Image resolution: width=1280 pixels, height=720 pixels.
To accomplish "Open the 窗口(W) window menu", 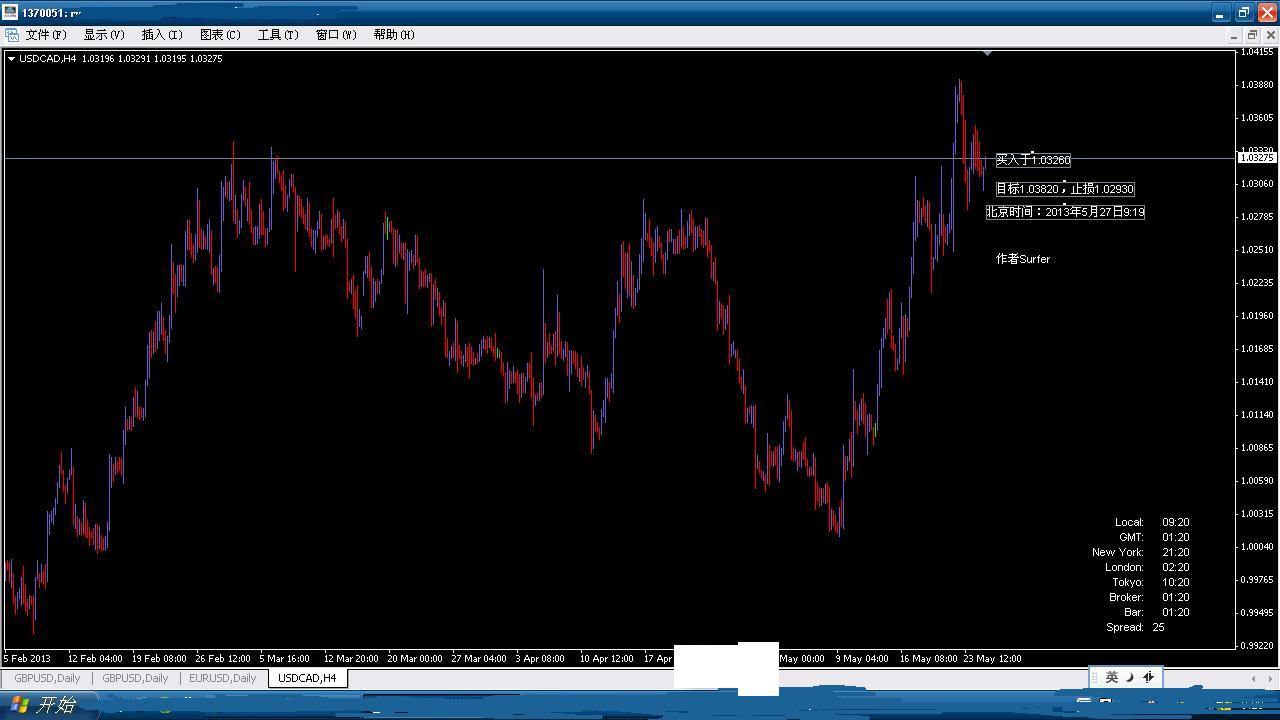I will (335, 35).
